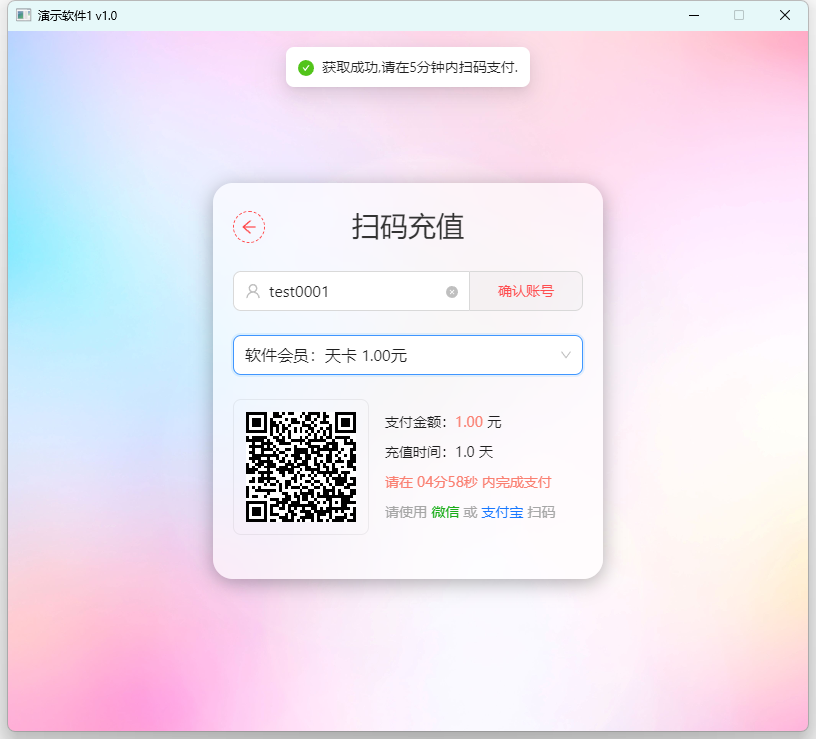Screen dimensions: 816x739
Task: Click the 充值时间: 1.0 天 text
Action: pyautogui.click(x=439, y=452)
